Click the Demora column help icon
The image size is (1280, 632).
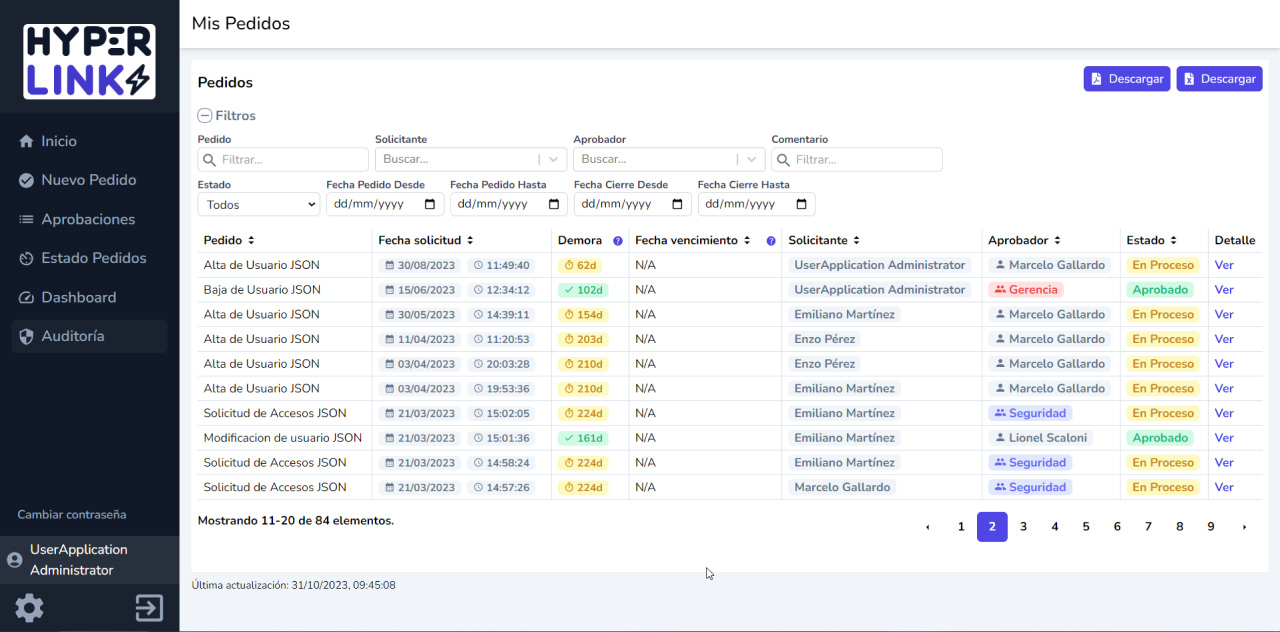pos(618,241)
